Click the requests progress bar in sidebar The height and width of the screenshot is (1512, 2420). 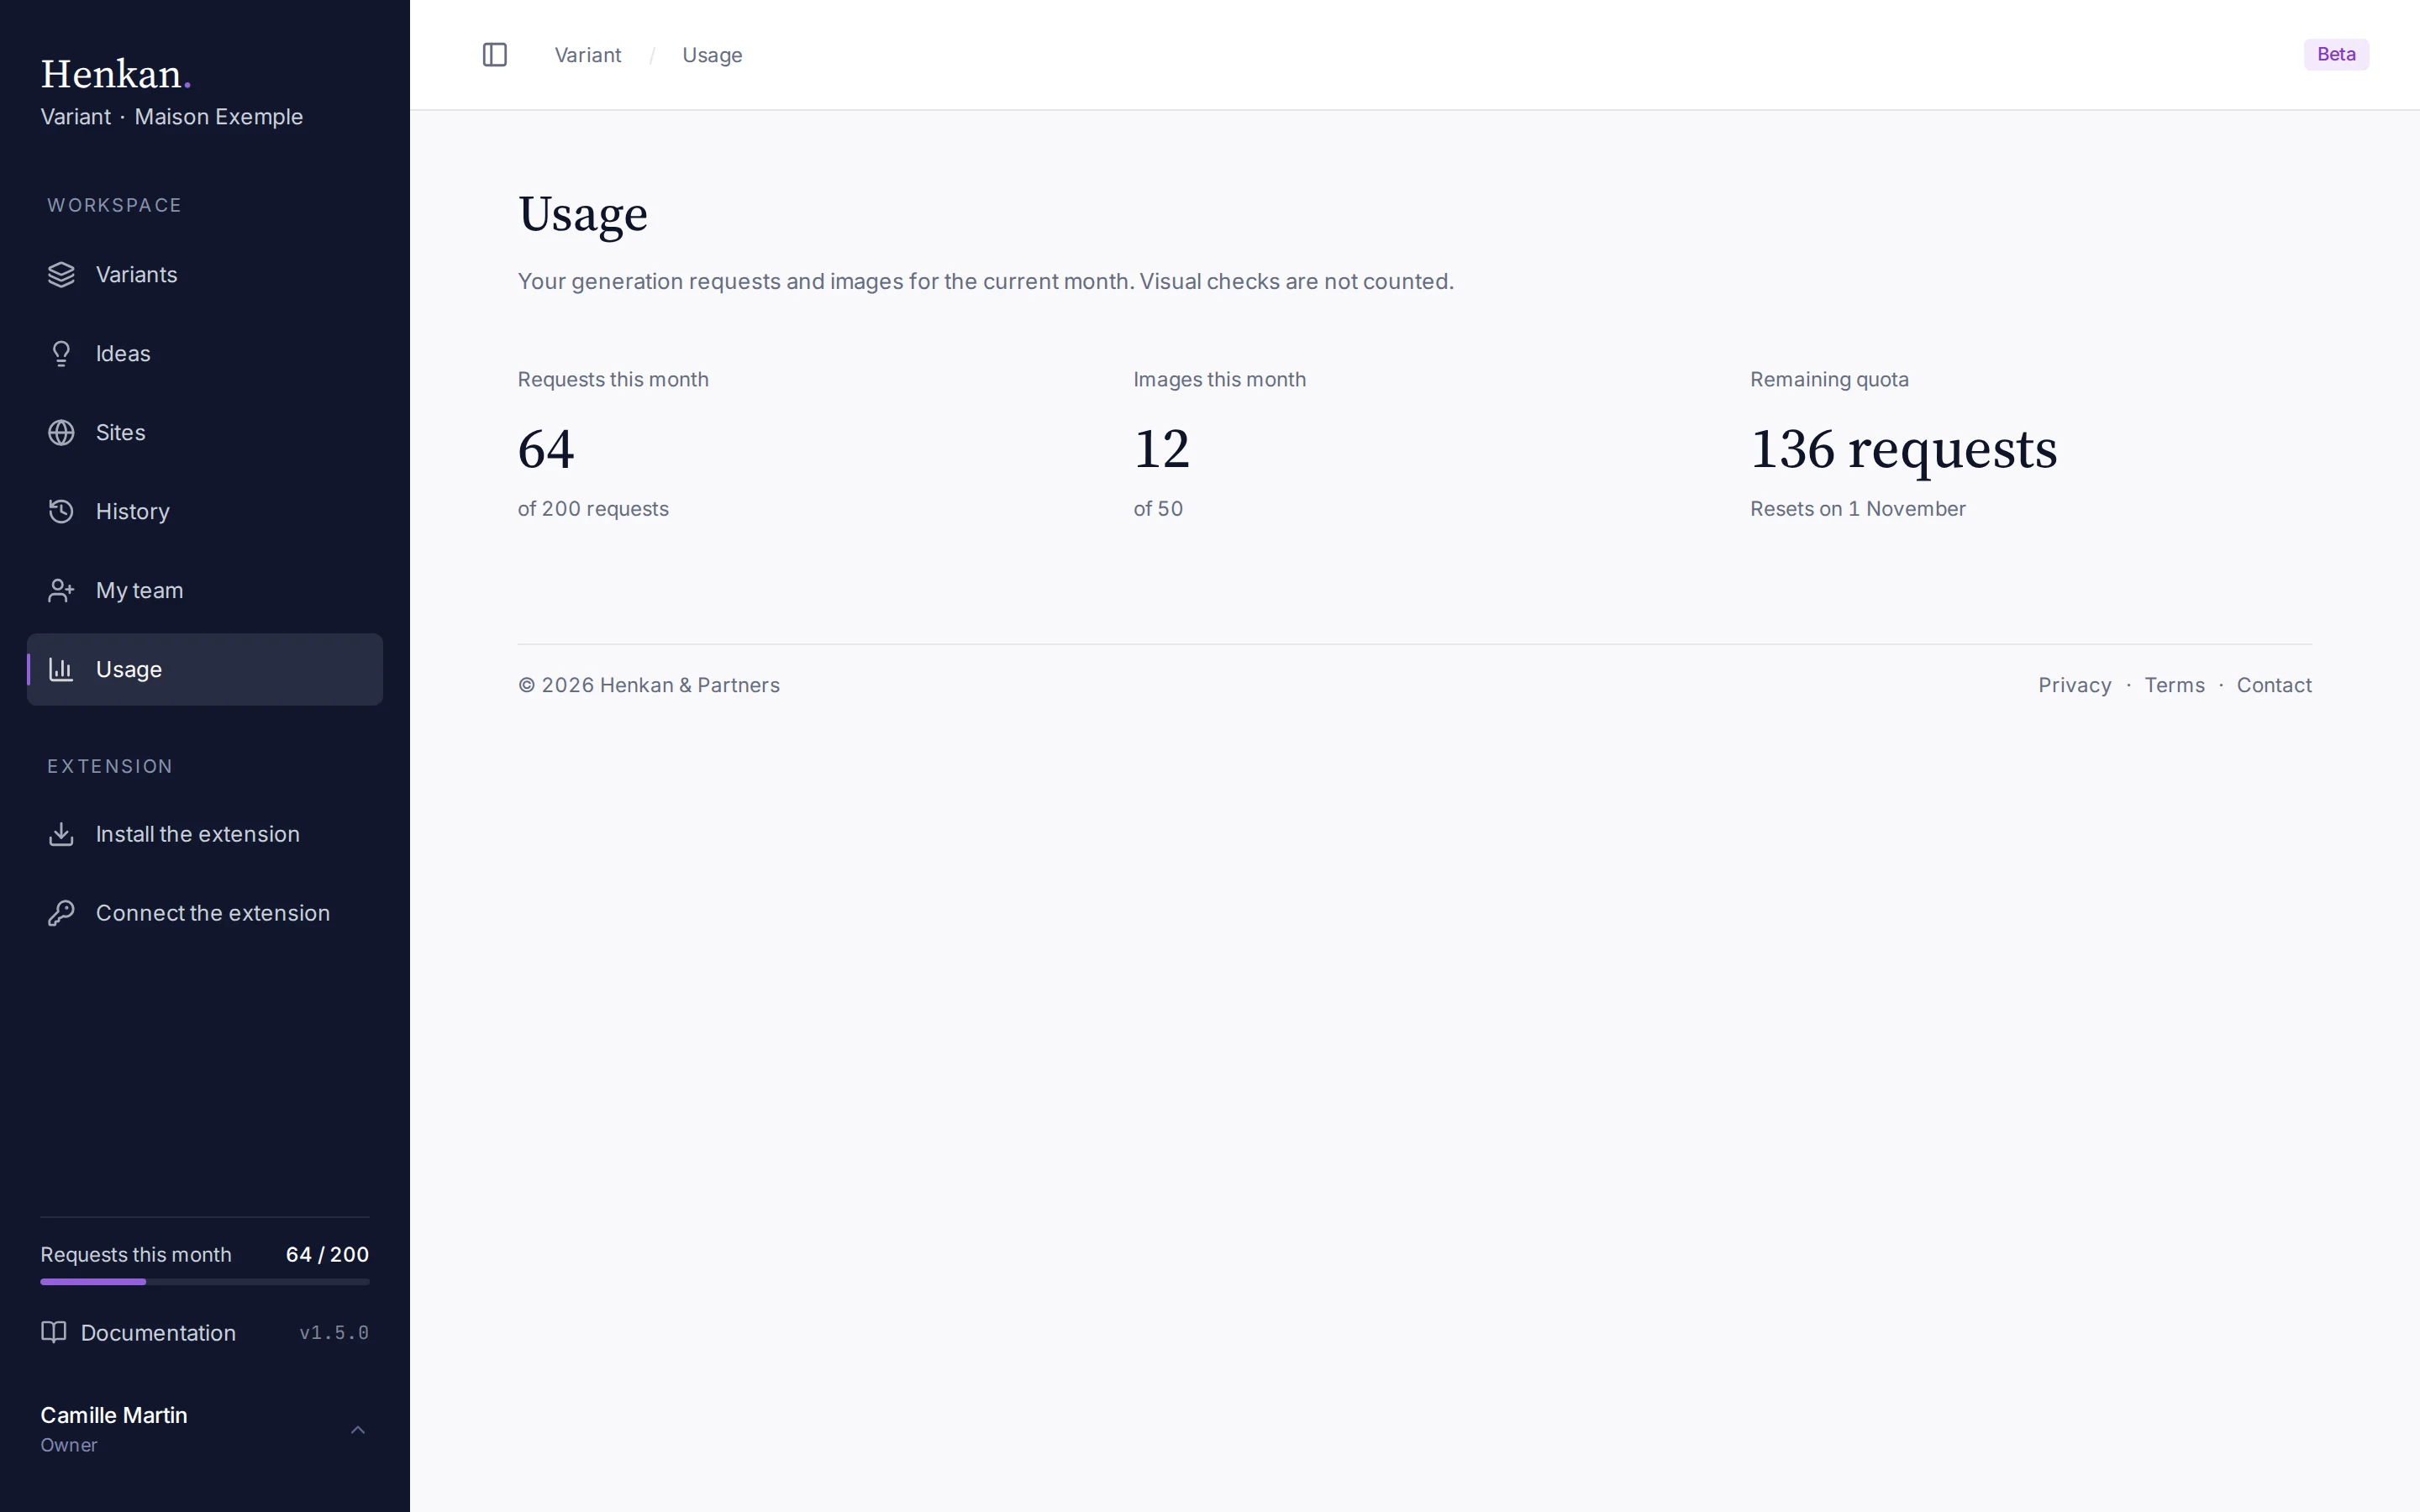pyautogui.click(x=205, y=1281)
